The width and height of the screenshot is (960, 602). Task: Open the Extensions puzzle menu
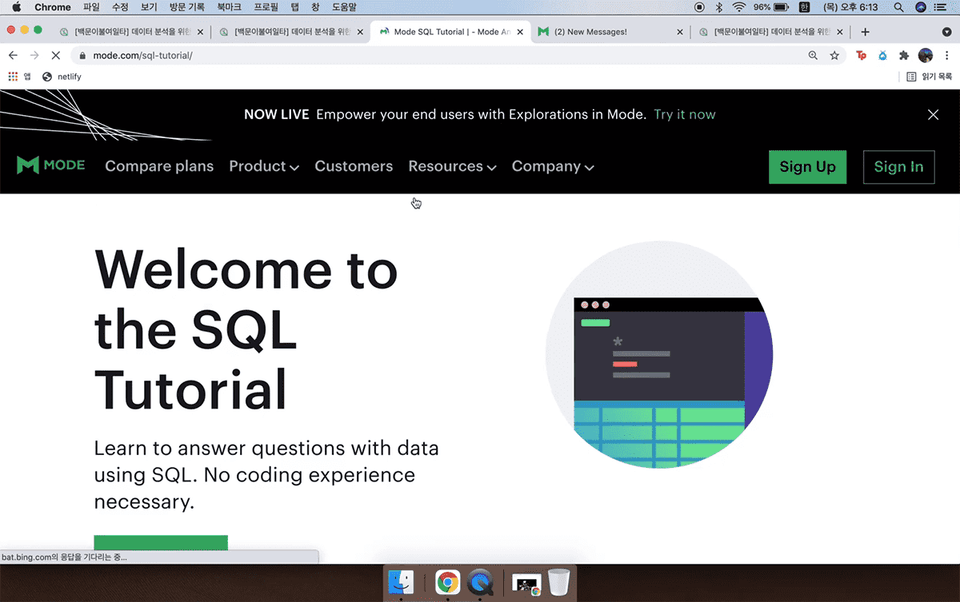click(904, 55)
